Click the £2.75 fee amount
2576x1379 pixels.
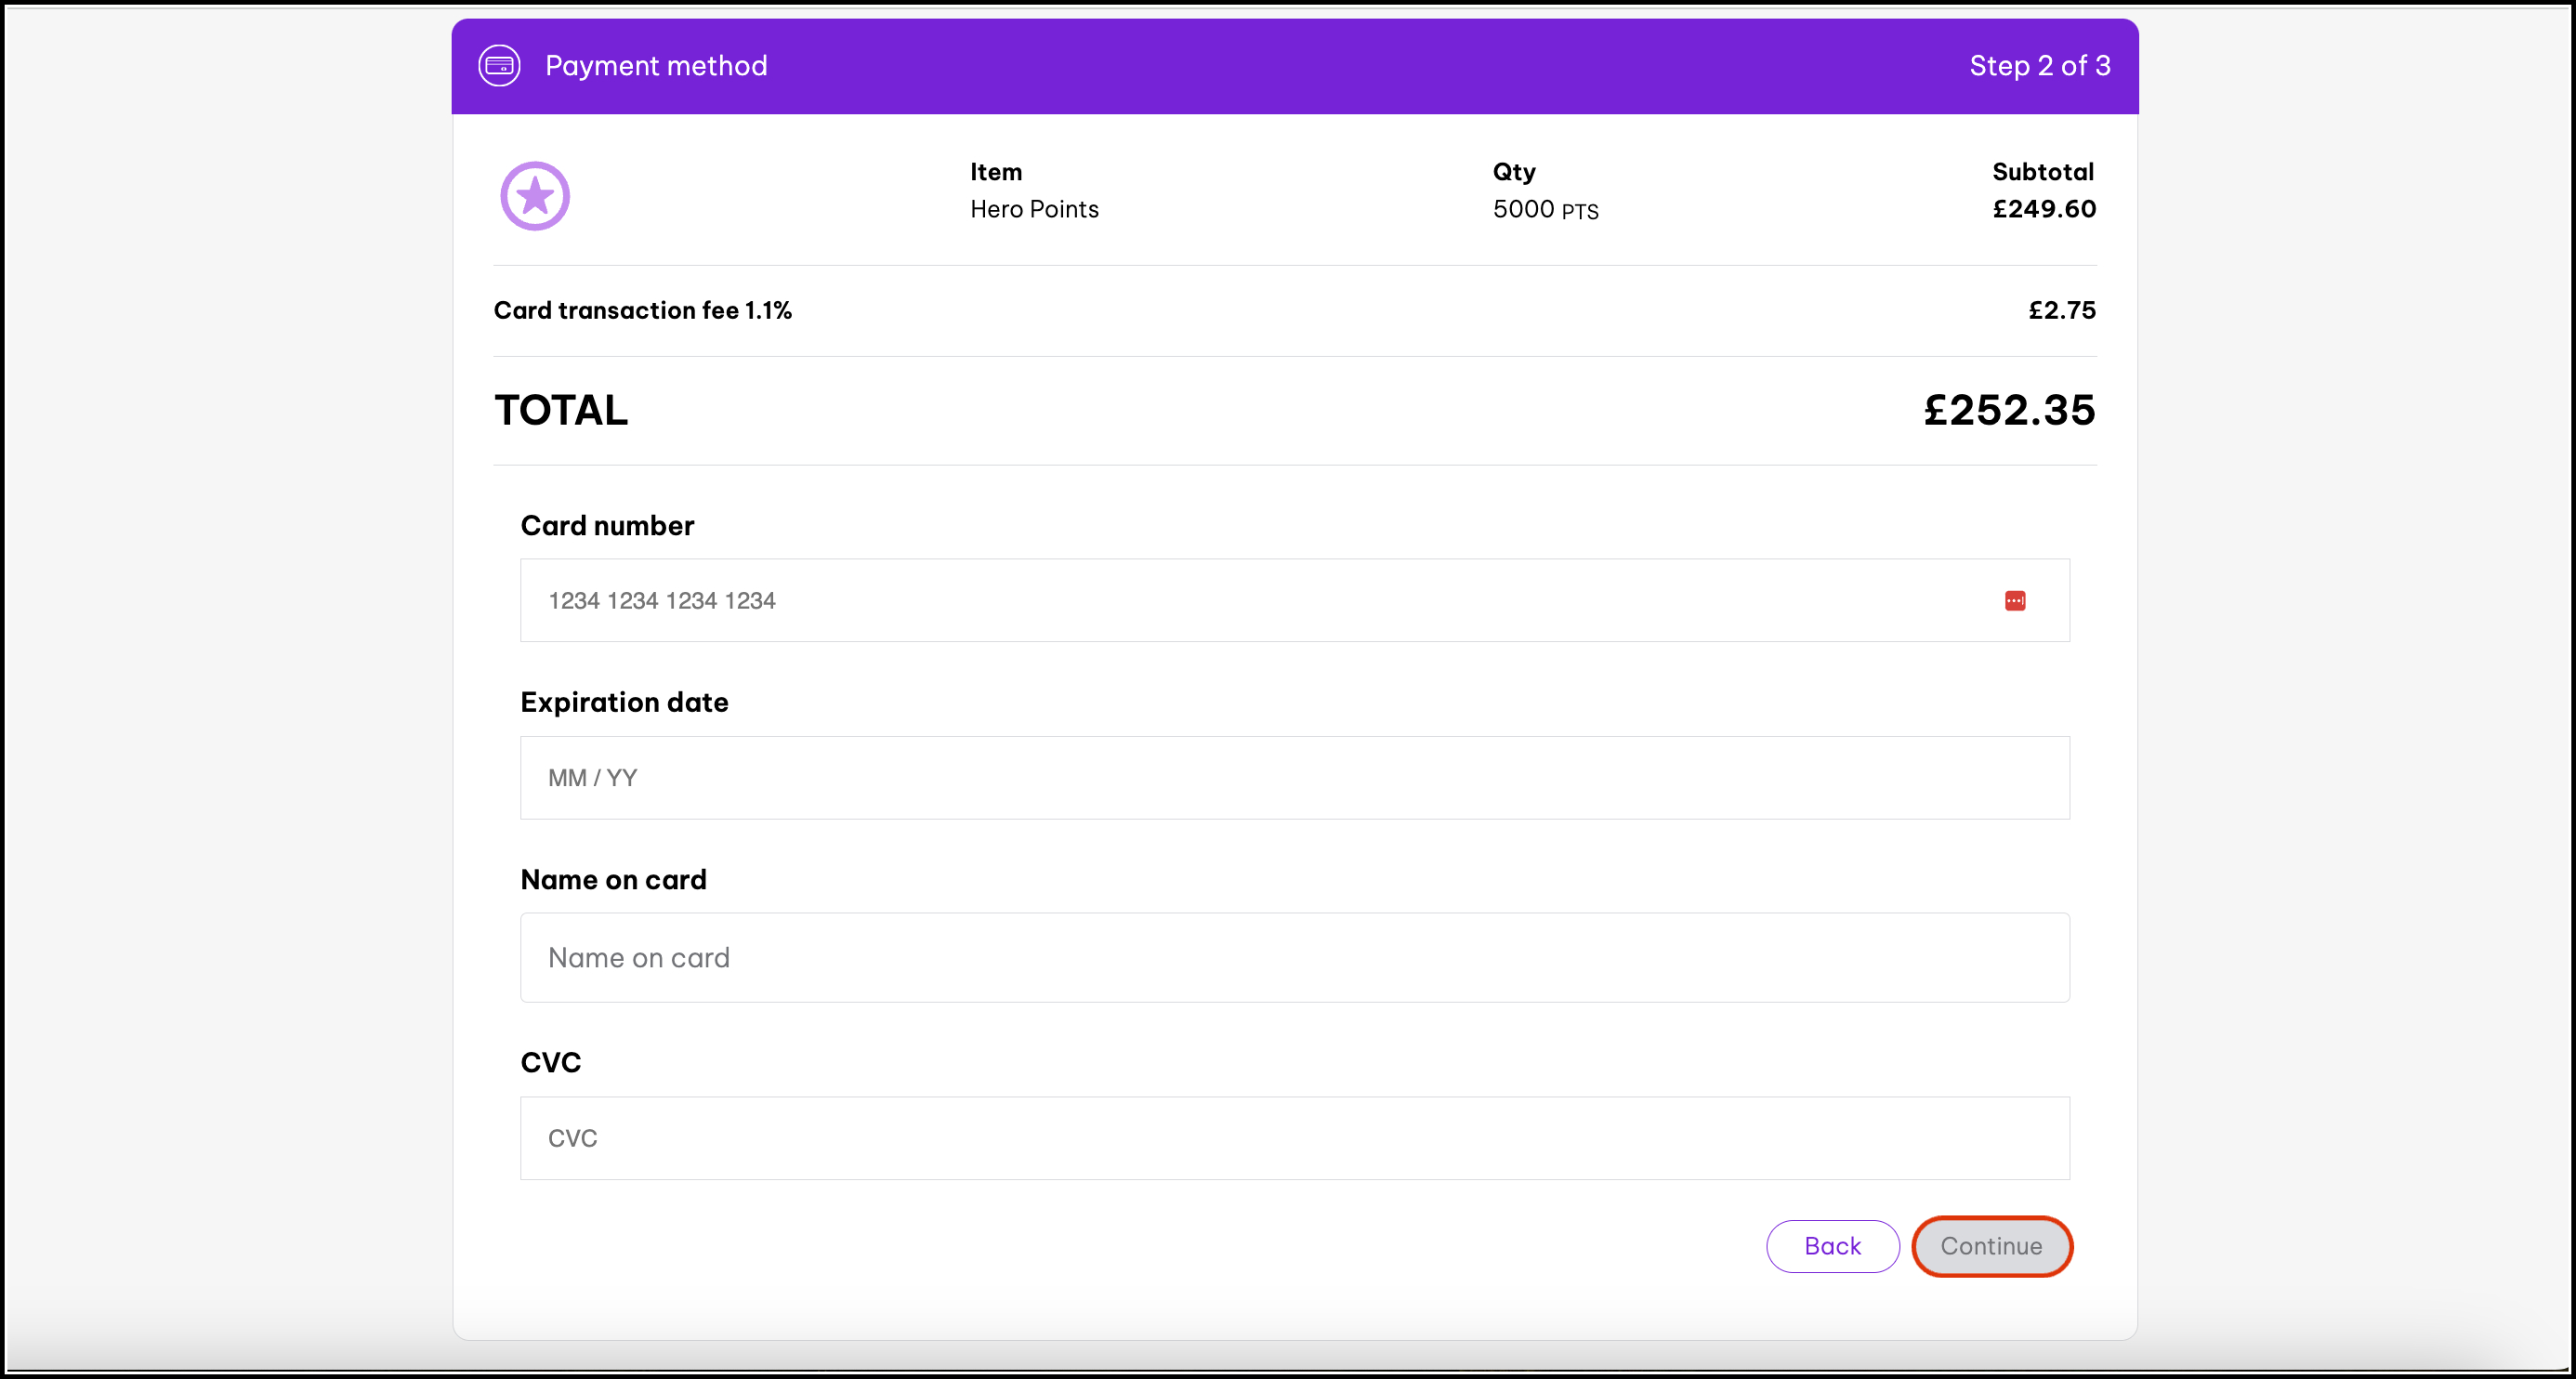point(2061,311)
